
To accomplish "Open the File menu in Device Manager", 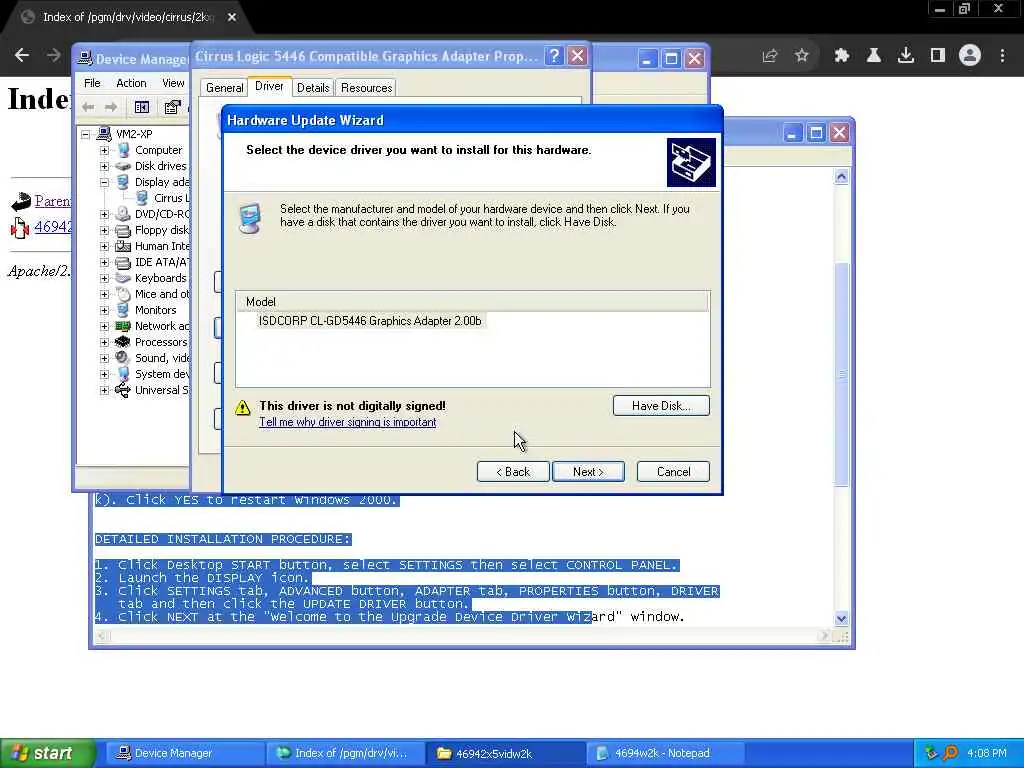I will pyautogui.click(x=92, y=83).
